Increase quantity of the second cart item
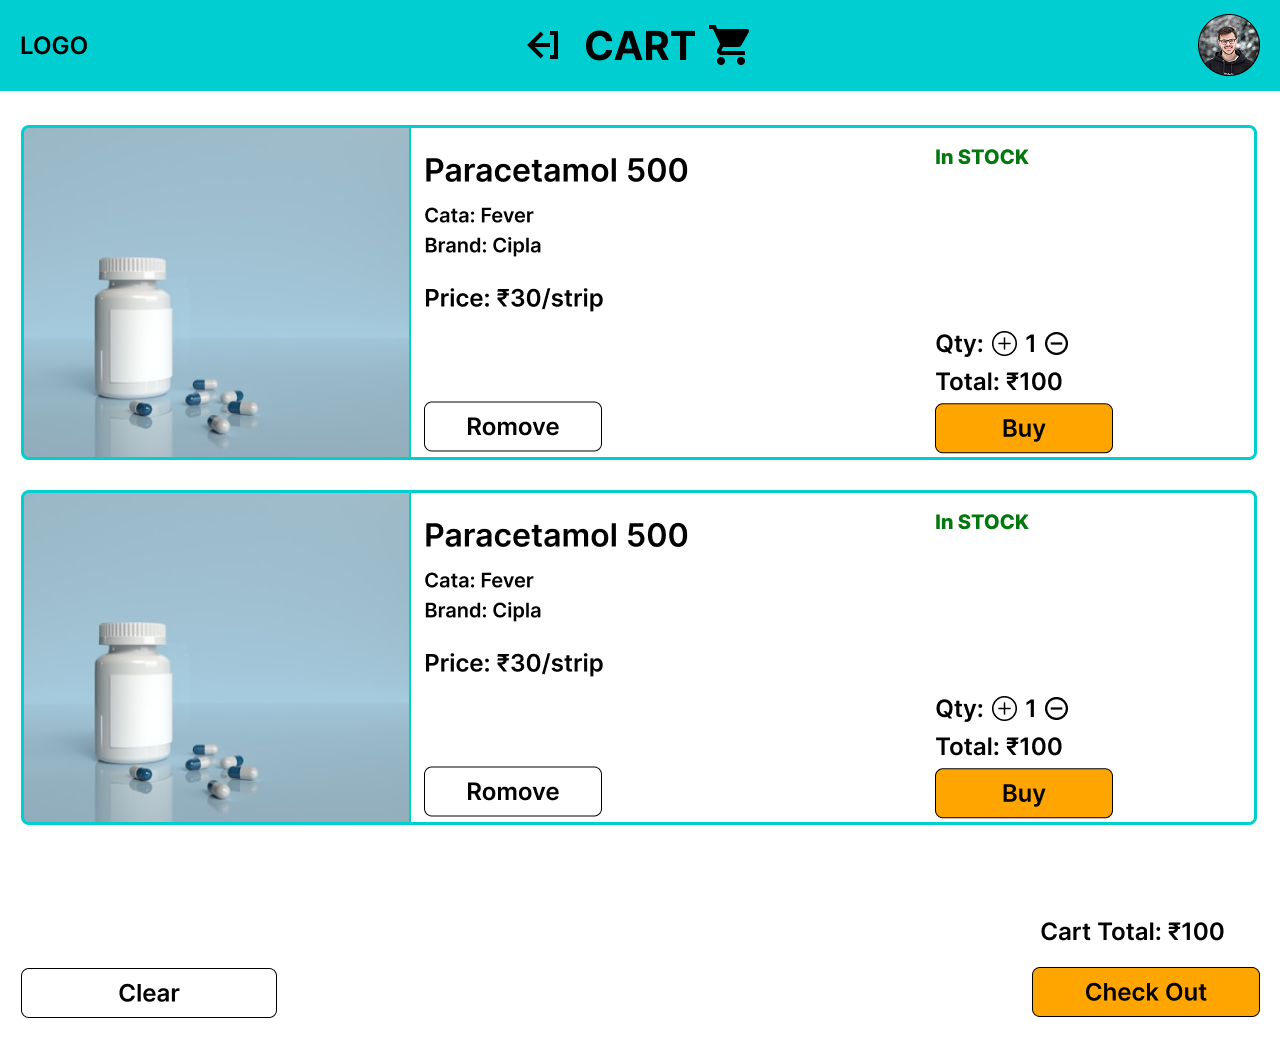This screenshot has height=1050, width=1280. [1004, 709]
